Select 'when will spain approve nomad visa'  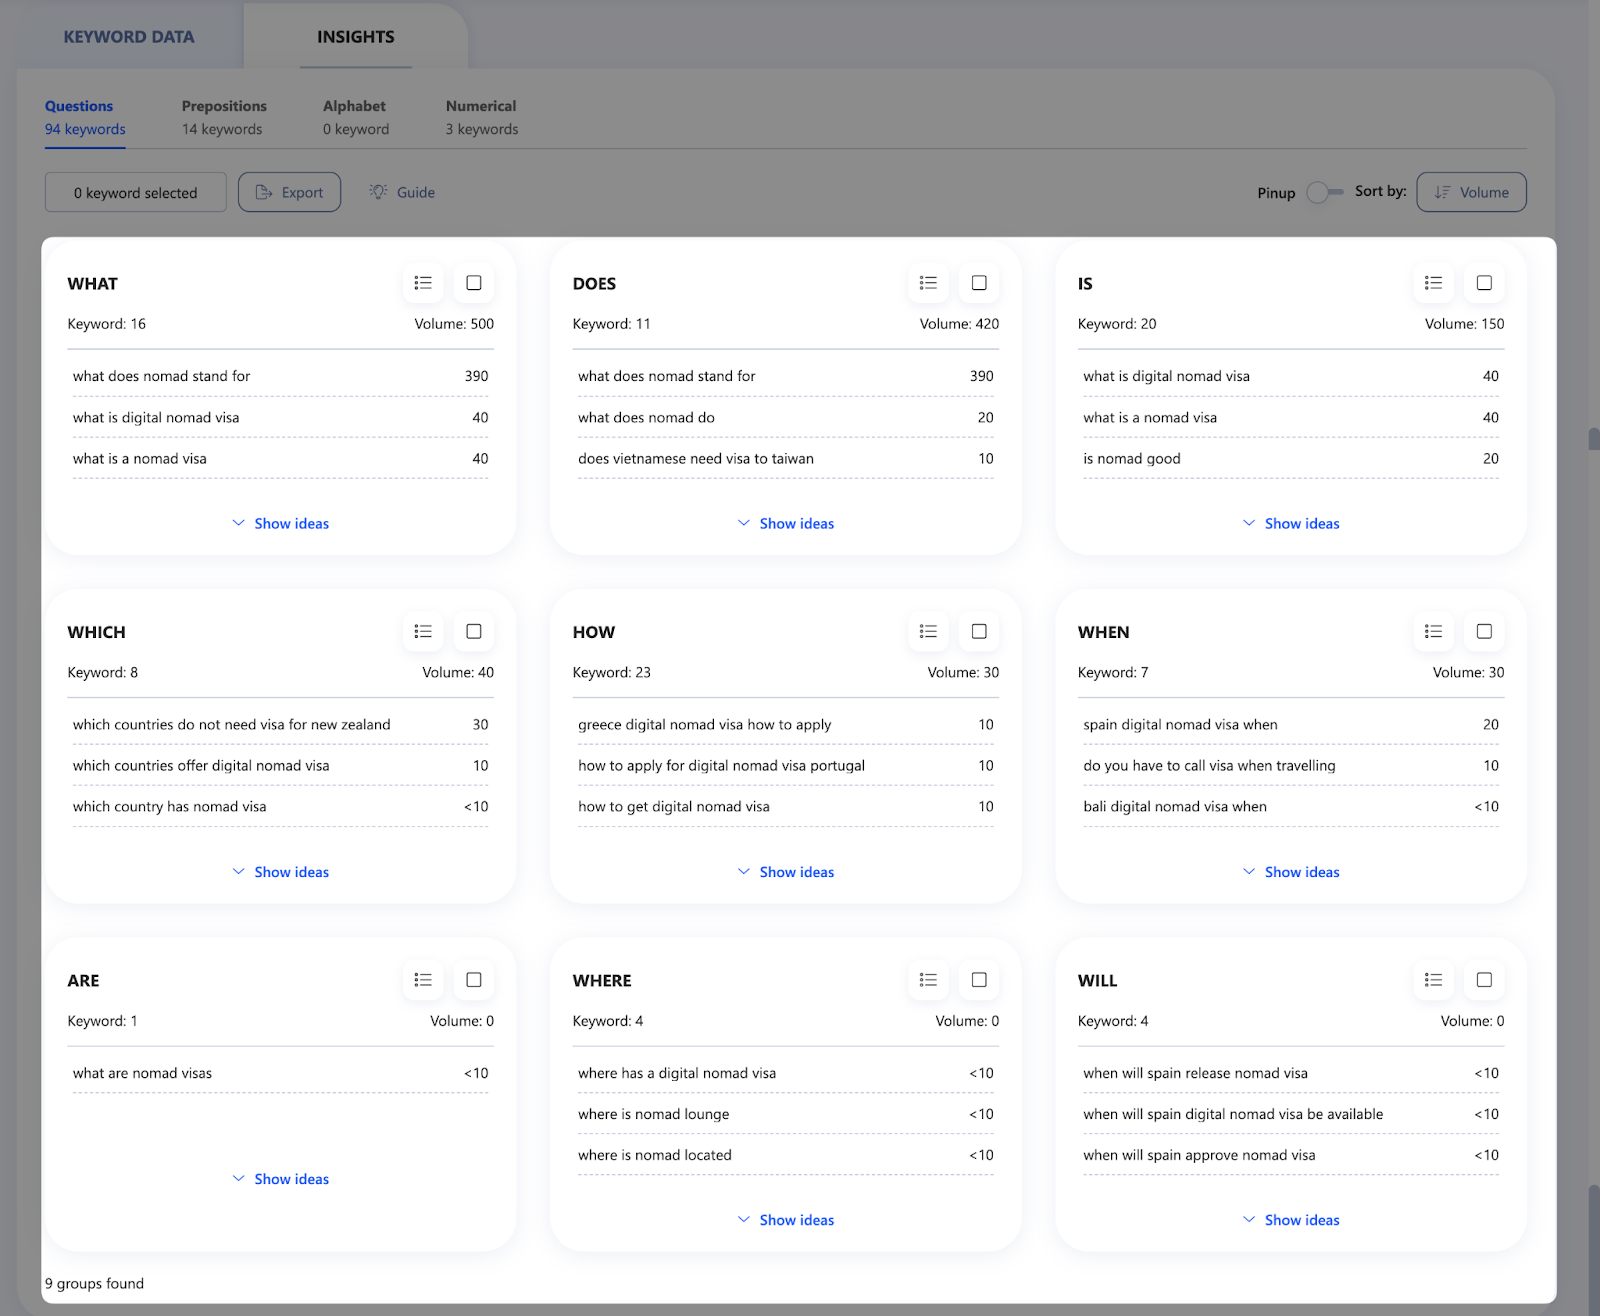(x=1291, y=1155)
